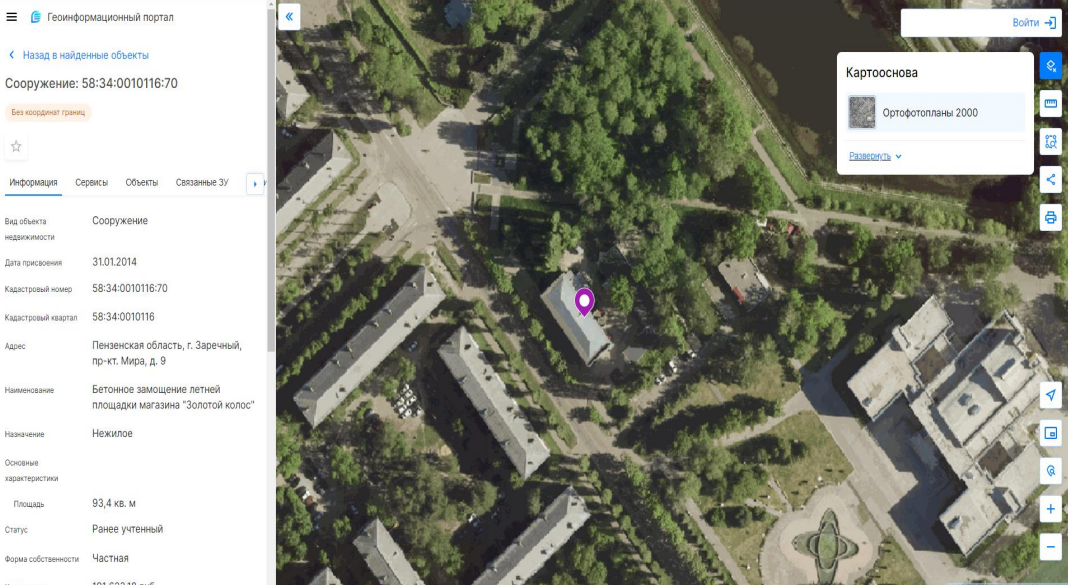Screen dimensions: 1068x585
Task: Locate my position with arrow icon
Action: (1050, 395)
